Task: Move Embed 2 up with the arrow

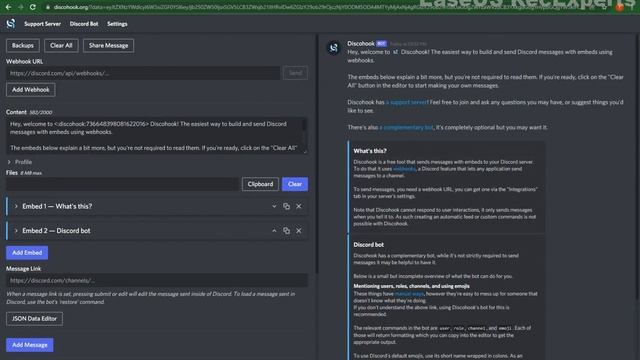Action: click(x=274, y=231)
